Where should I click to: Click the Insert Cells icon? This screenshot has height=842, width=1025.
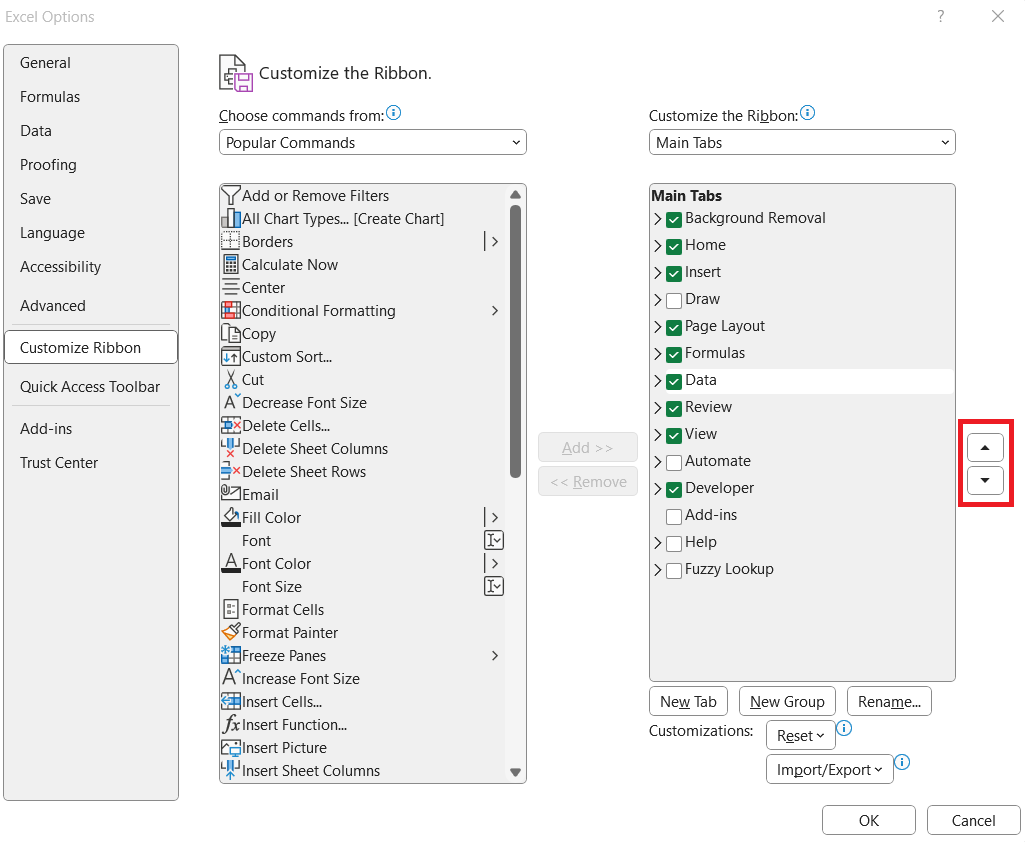pos(231,701)
